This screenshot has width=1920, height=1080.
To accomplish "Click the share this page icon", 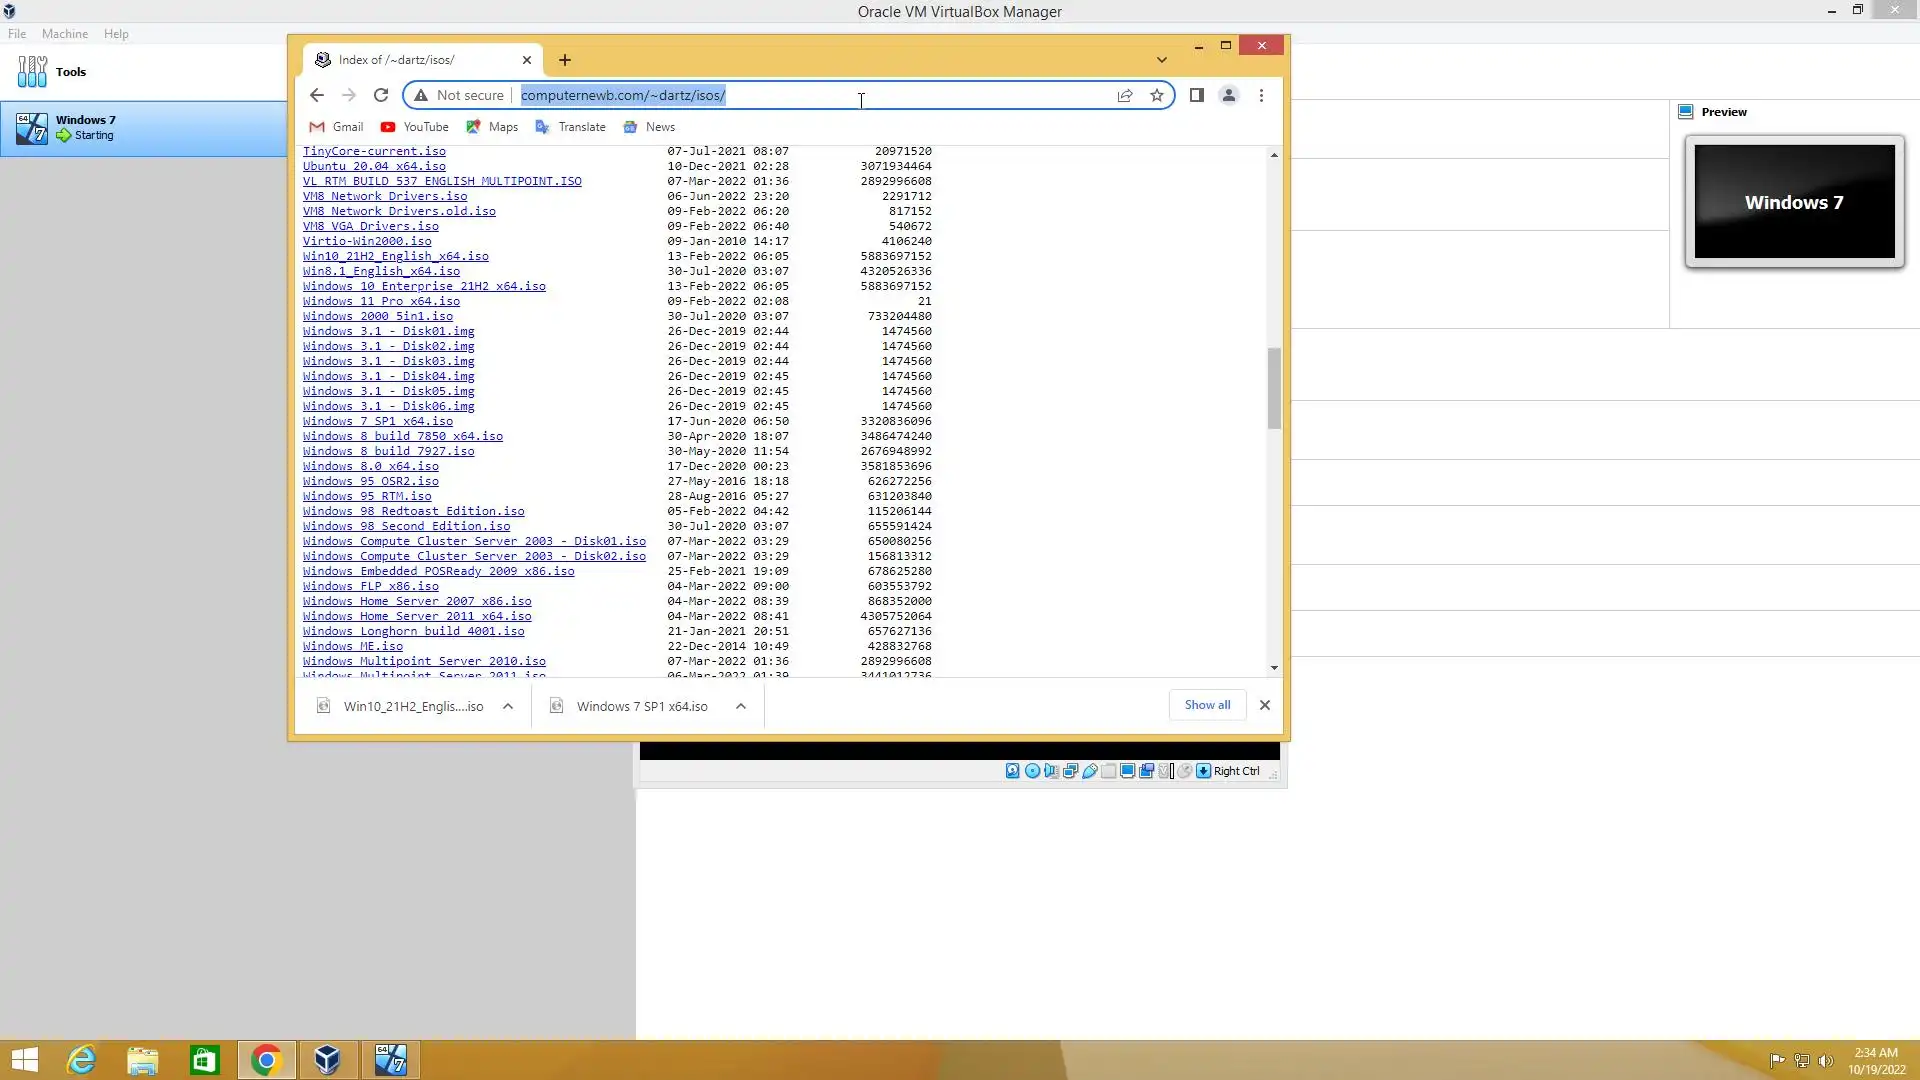I will tap(1125, 95).
